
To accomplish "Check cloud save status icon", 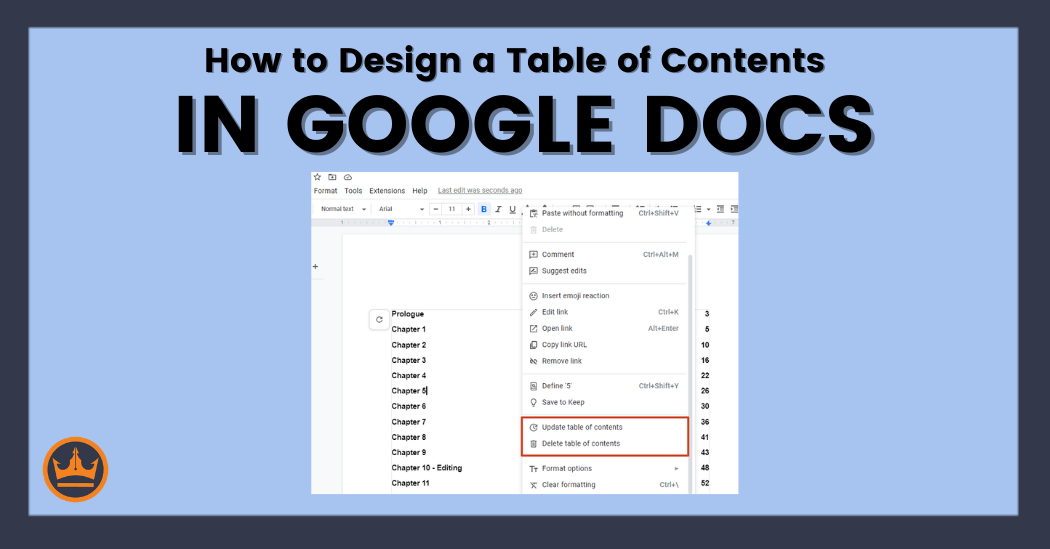I will [348, 177].
